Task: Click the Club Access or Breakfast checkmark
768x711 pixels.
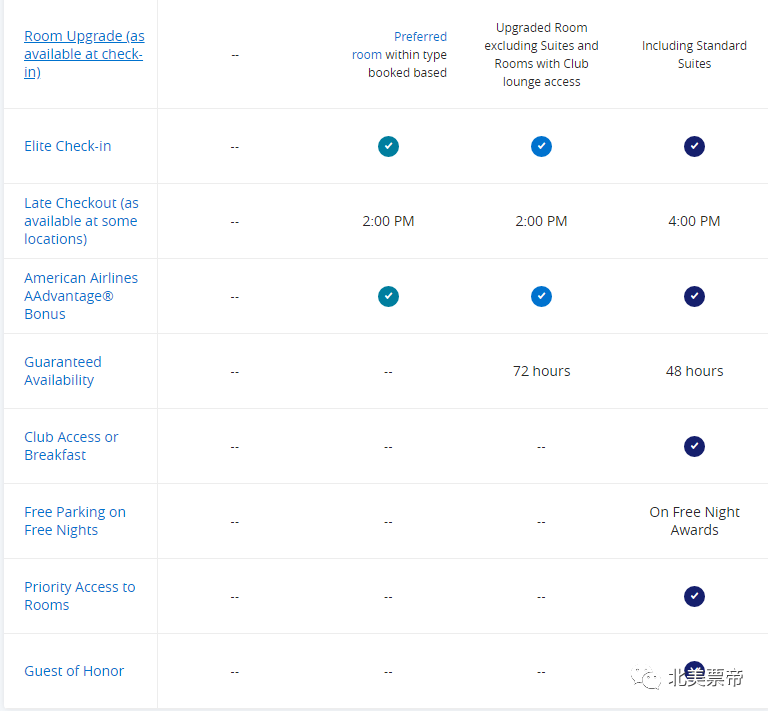Action: click(694, 446)
